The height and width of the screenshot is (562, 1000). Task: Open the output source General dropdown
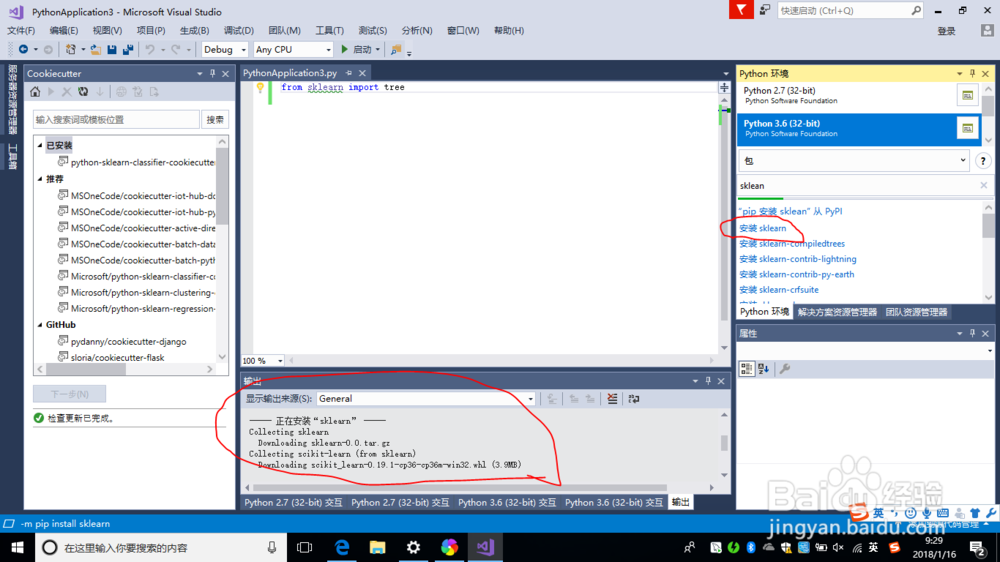[530, 399]
